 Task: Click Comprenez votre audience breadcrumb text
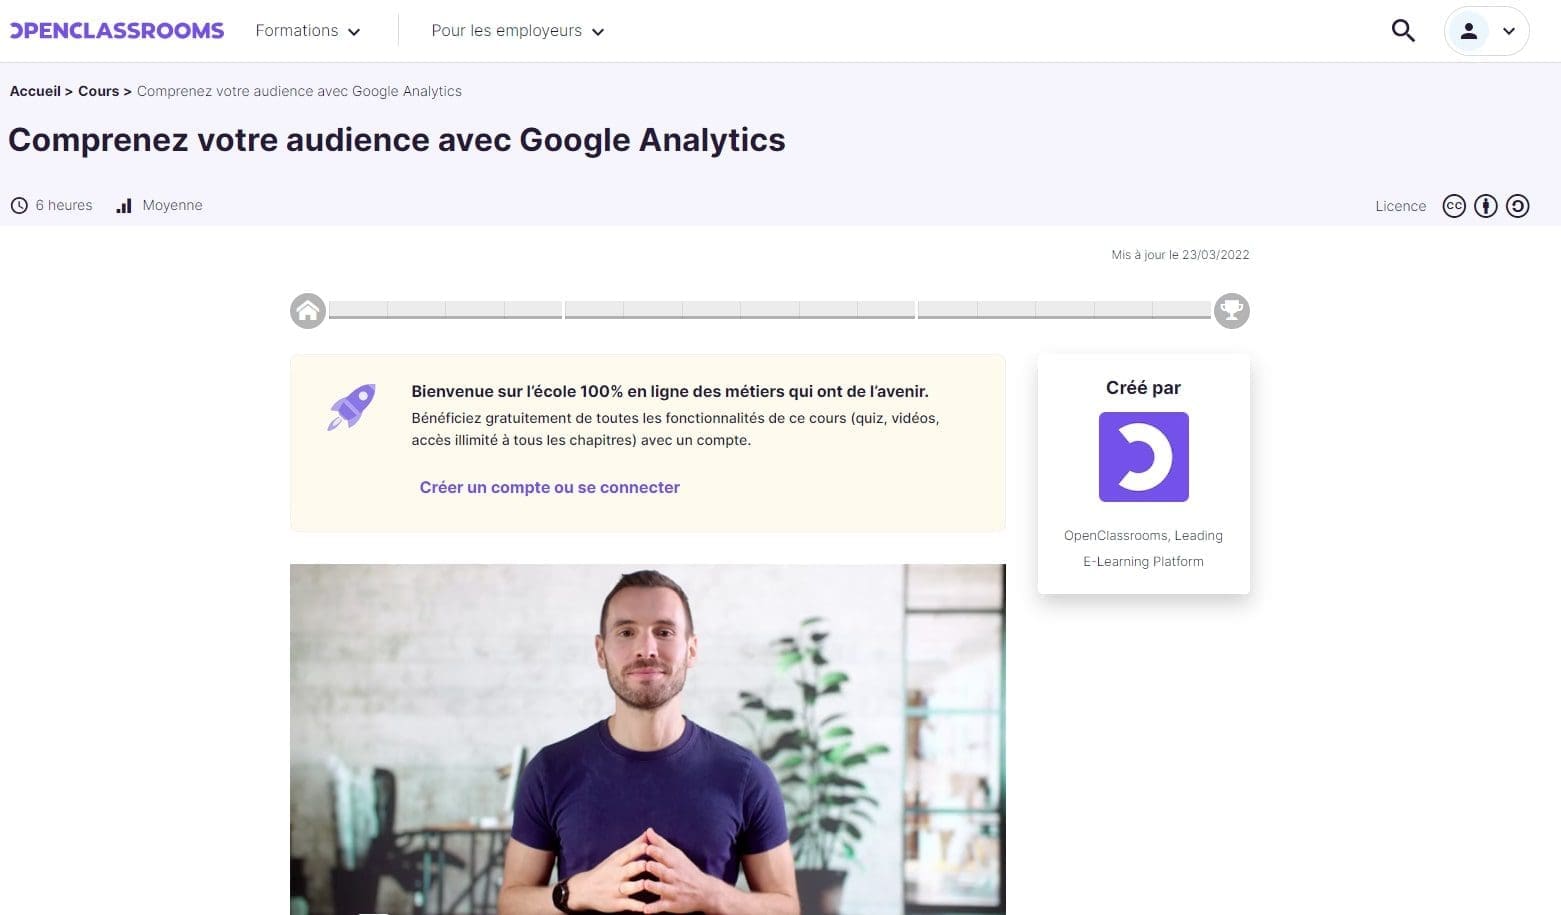[299, 91]
